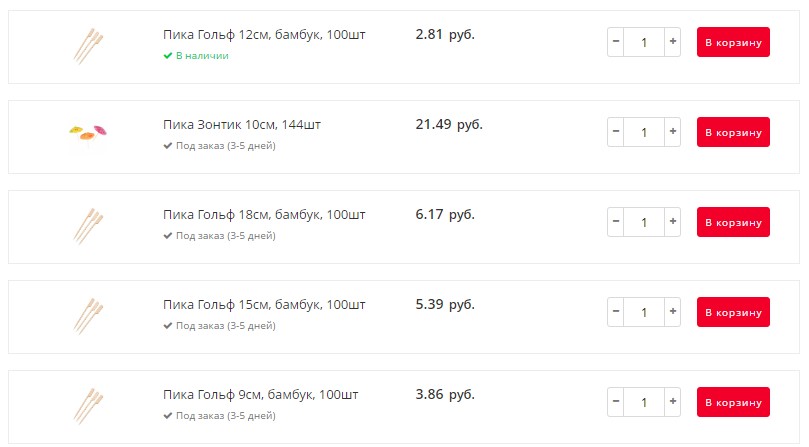Click minus for Пика Гольф 15см
809x447 pixels.
(616, 312)
